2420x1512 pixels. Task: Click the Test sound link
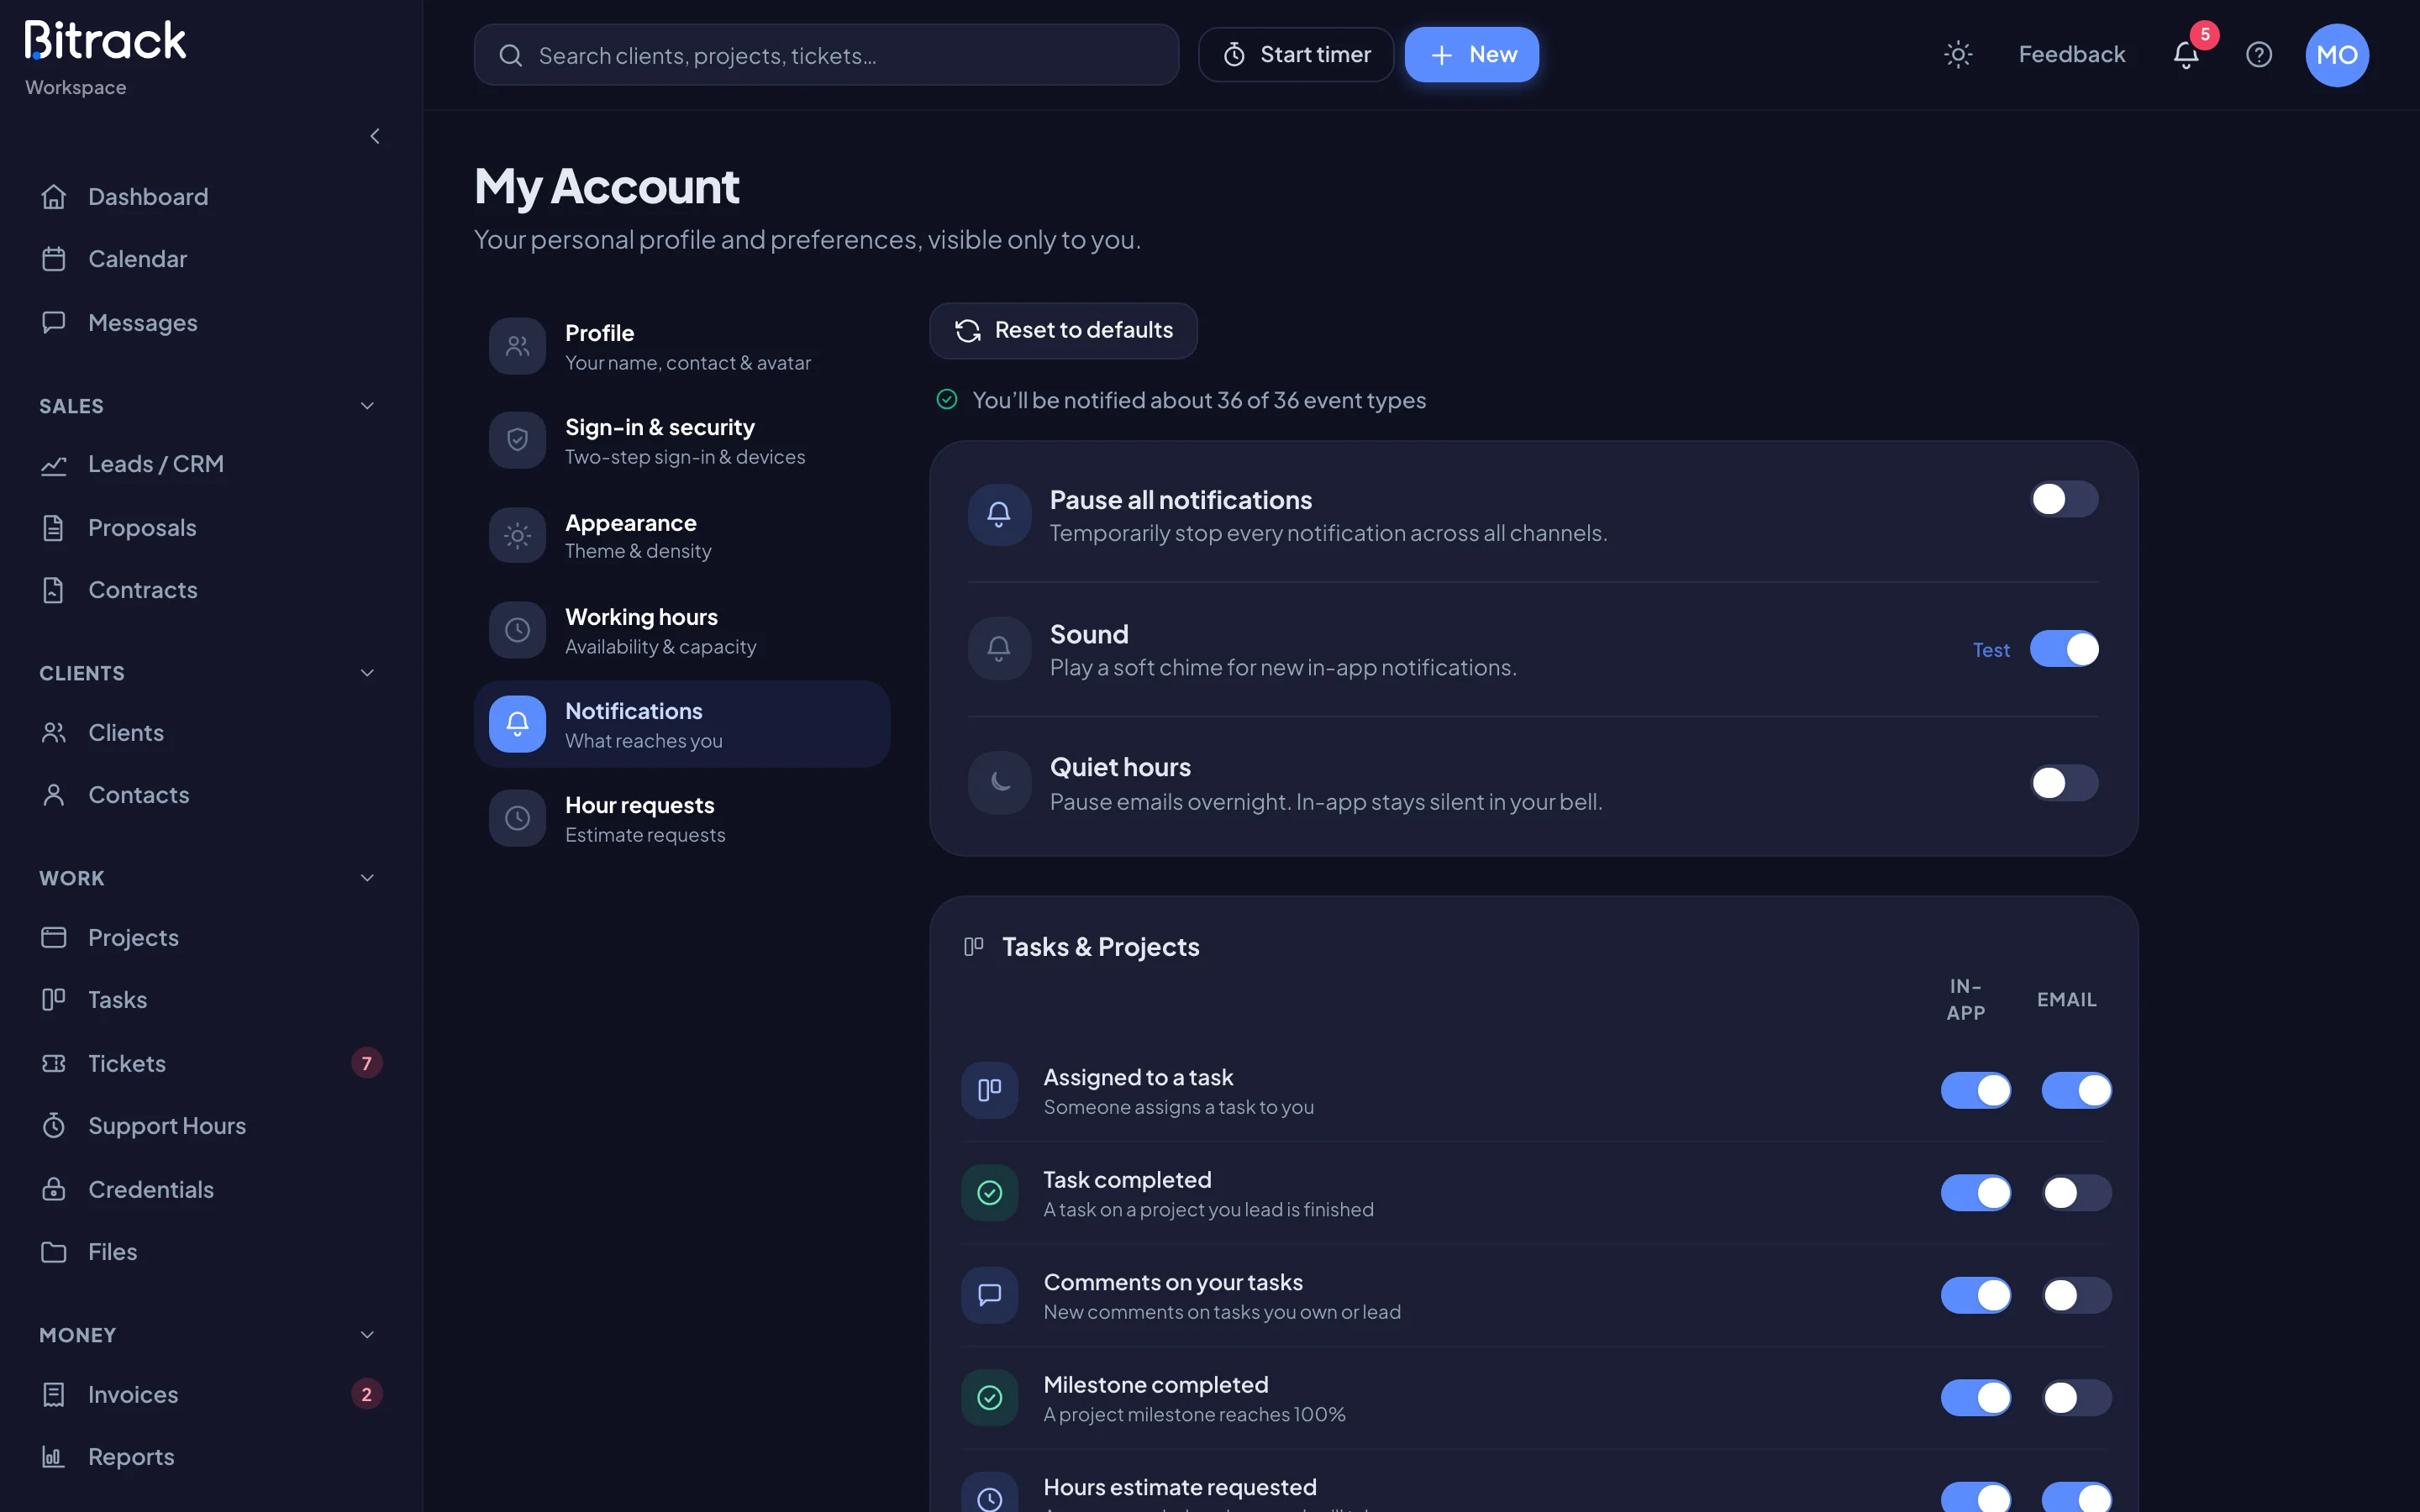[x=1991, y=650]
